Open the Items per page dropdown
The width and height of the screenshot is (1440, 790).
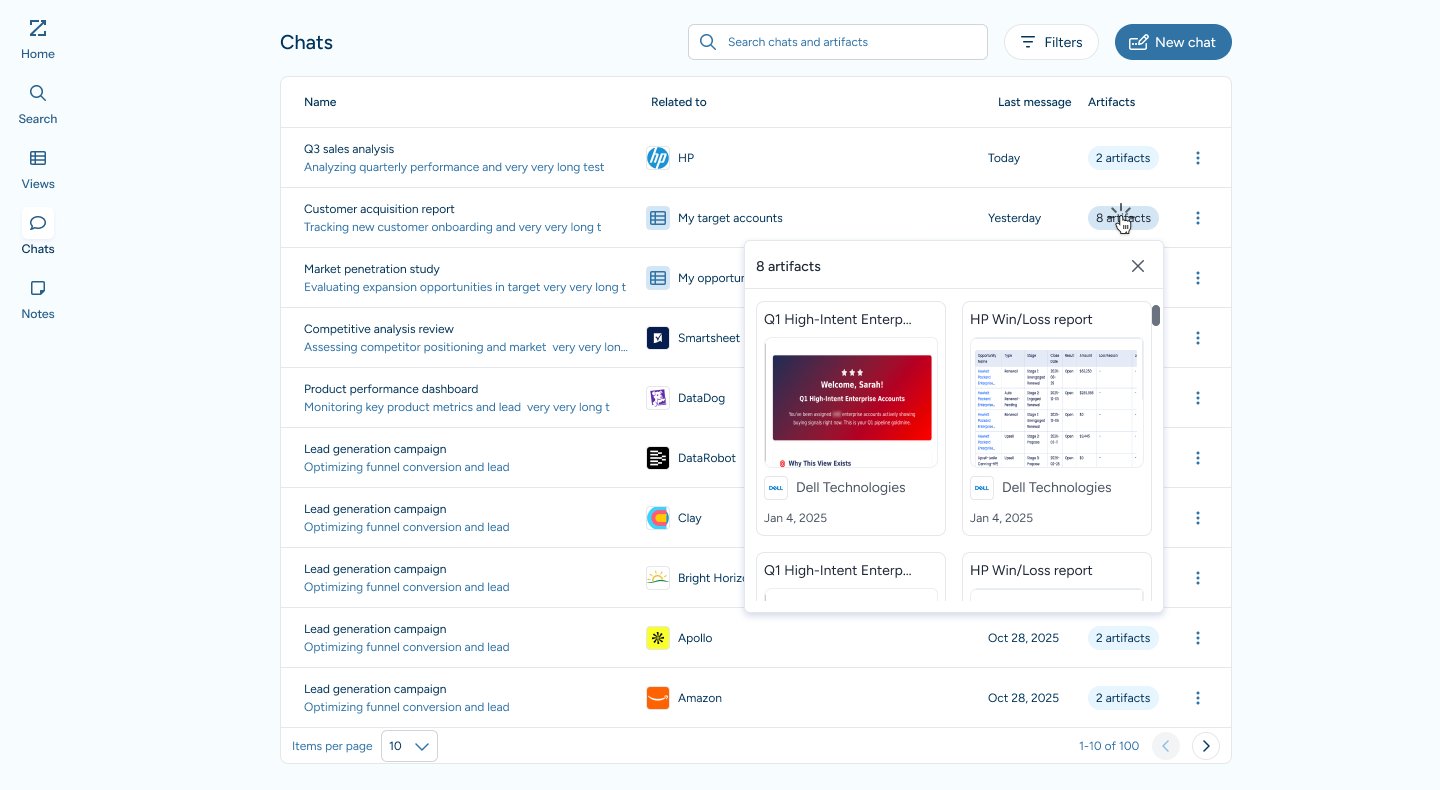click(x=409, y=746)
